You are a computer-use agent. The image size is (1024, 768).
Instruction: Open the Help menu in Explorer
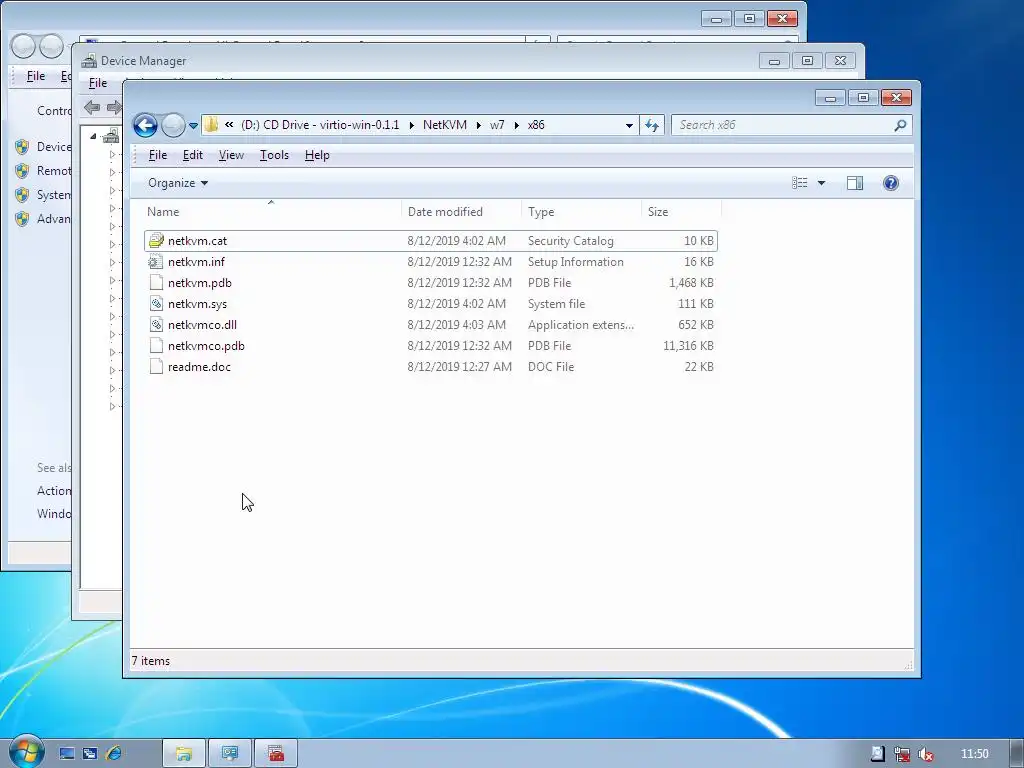point(317,155)
